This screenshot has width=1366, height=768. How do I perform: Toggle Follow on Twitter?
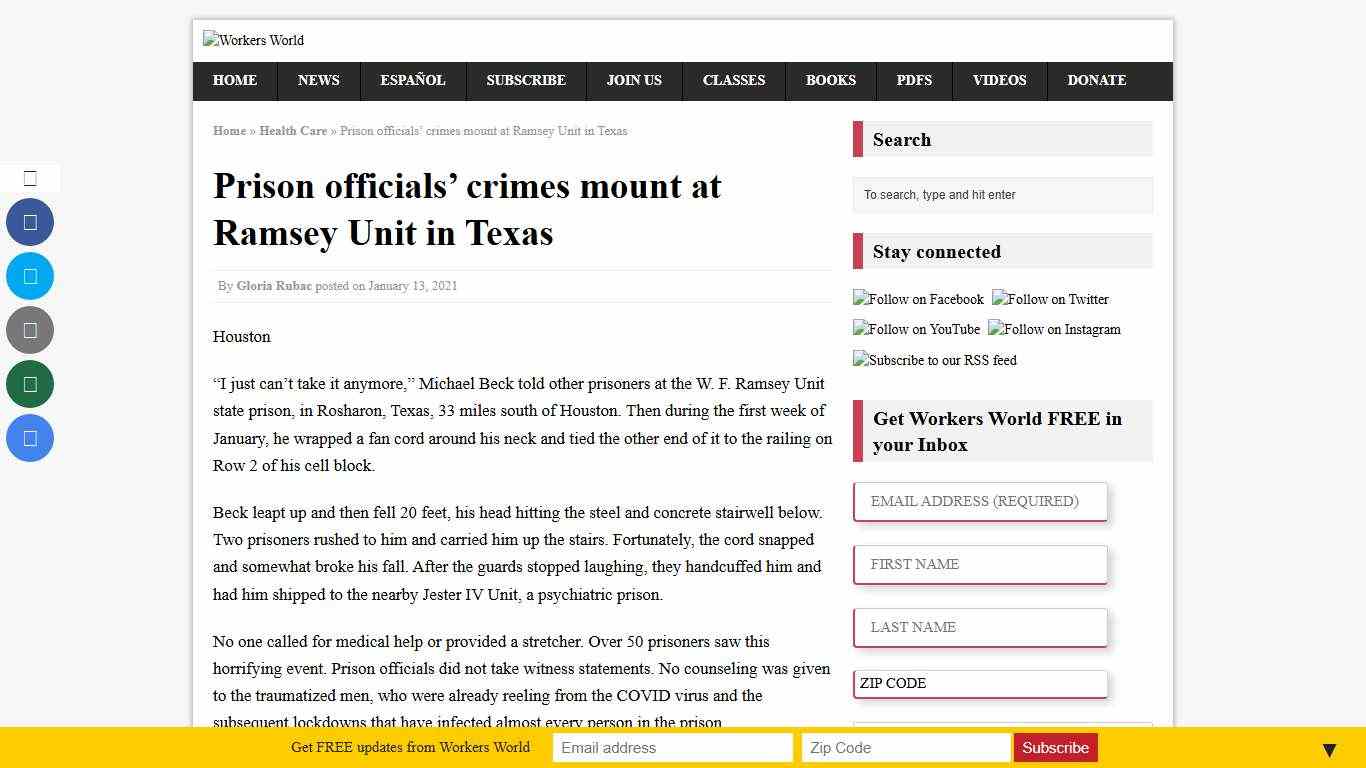pyautogui.click(x=1050, y=299)
